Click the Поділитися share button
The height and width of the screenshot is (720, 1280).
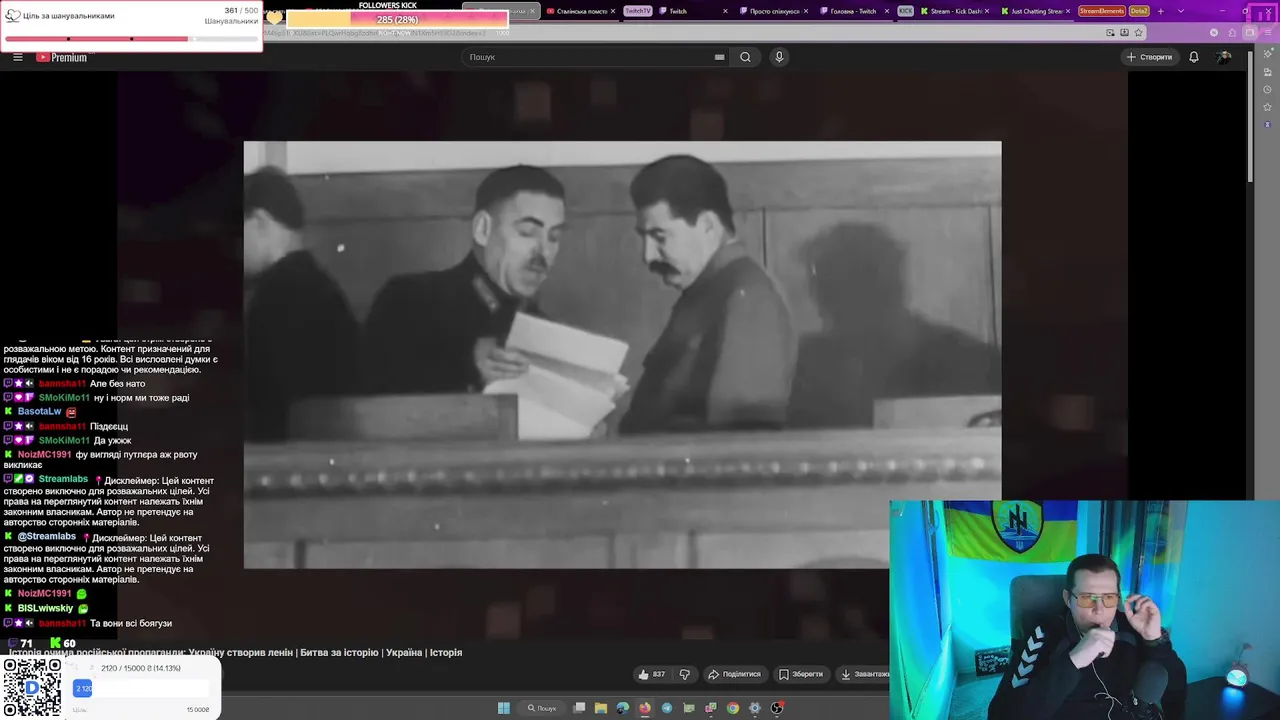(734, 674)
